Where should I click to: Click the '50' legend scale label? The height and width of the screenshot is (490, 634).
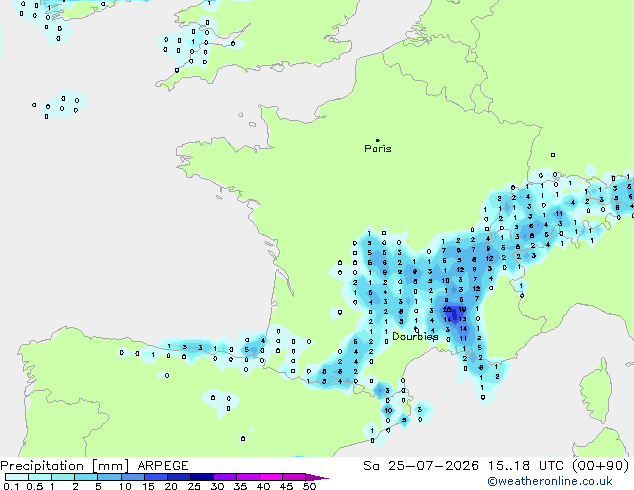point(310,486)
